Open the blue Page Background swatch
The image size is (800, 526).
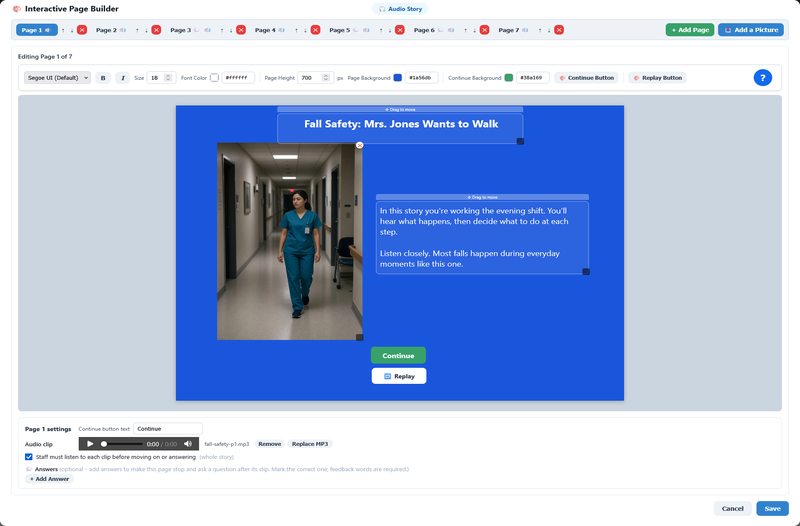click(x=397, y=78)
